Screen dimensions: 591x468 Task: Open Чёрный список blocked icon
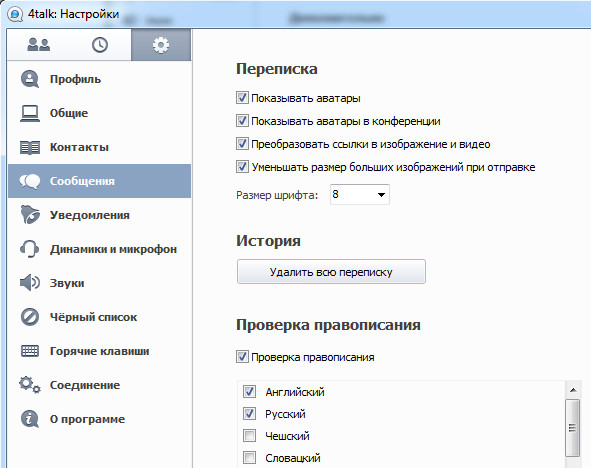[30, 317]
